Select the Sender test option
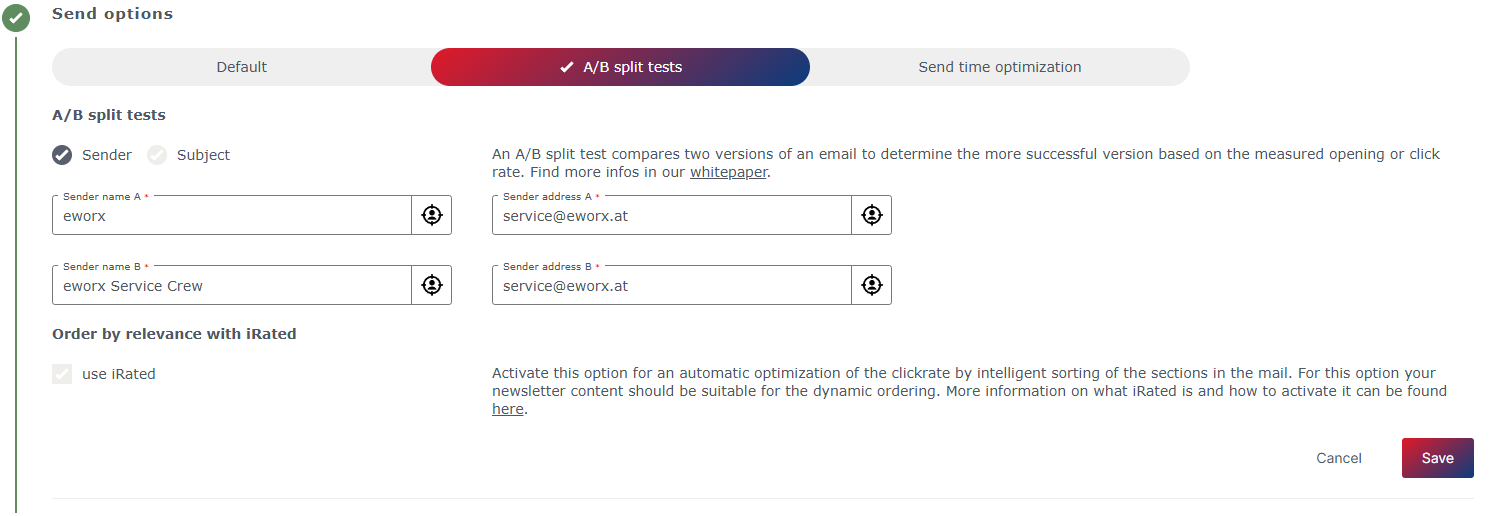1493x516 pixels. click(x=63, y=155)
